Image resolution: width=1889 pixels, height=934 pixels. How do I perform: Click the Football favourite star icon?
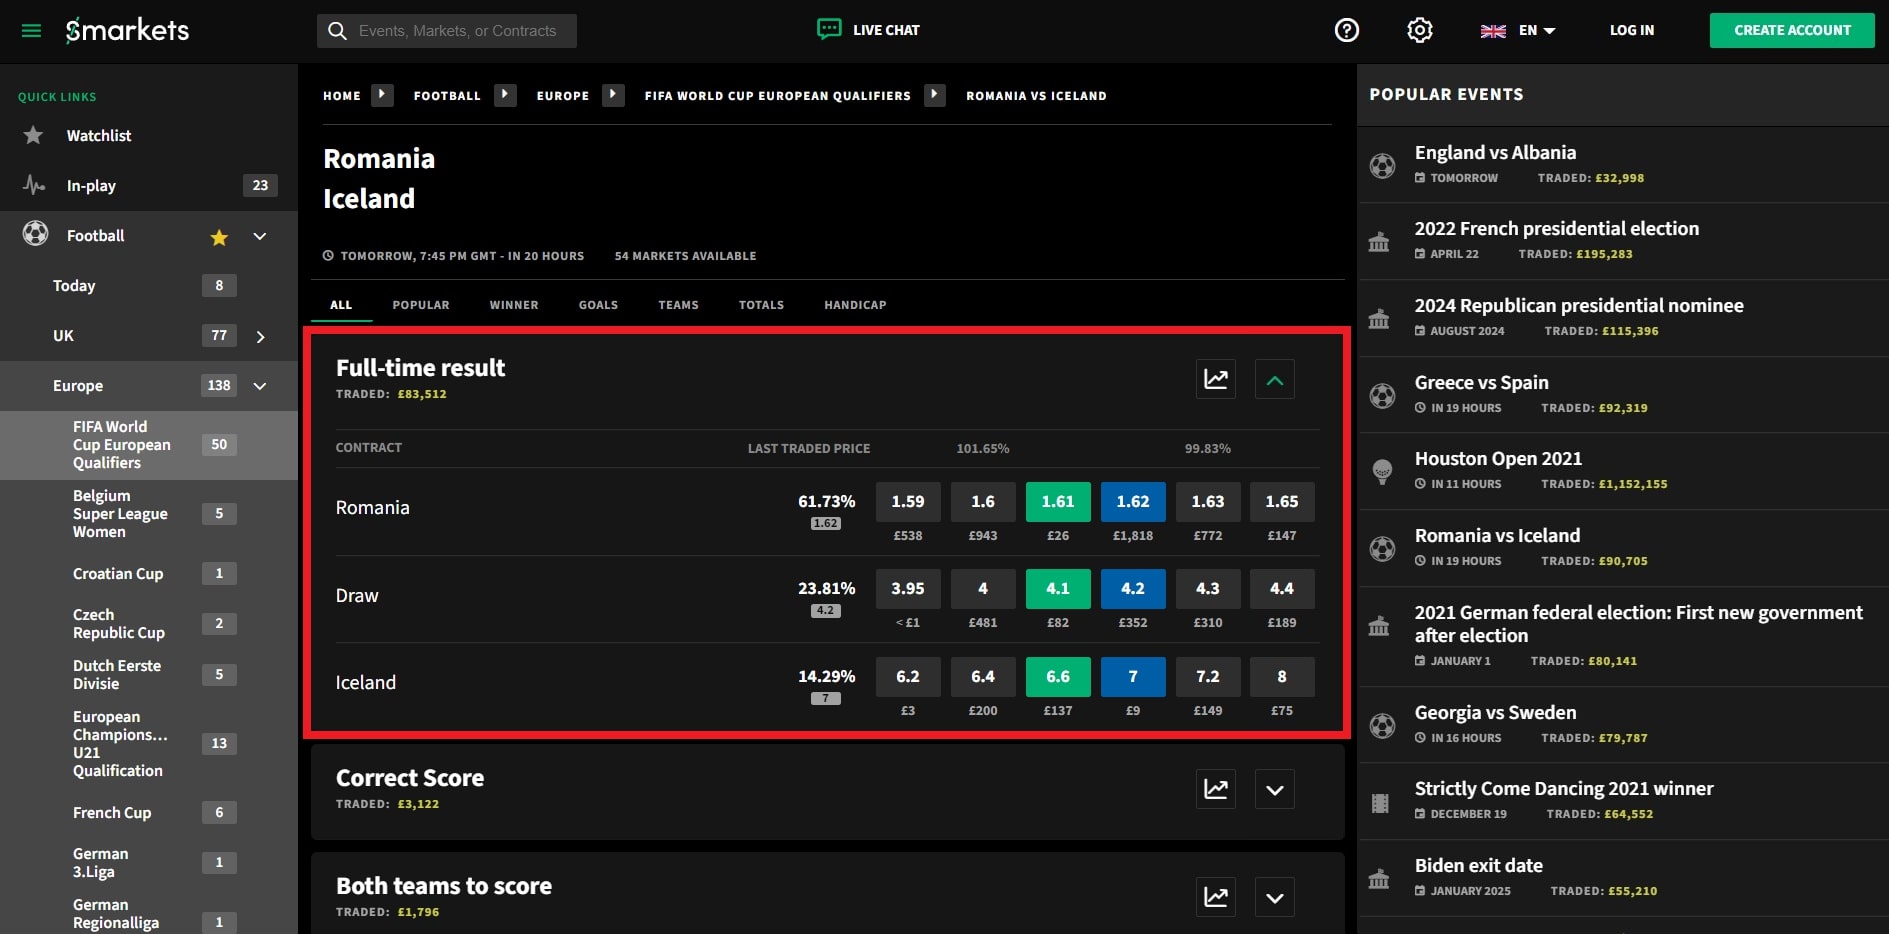219,237
